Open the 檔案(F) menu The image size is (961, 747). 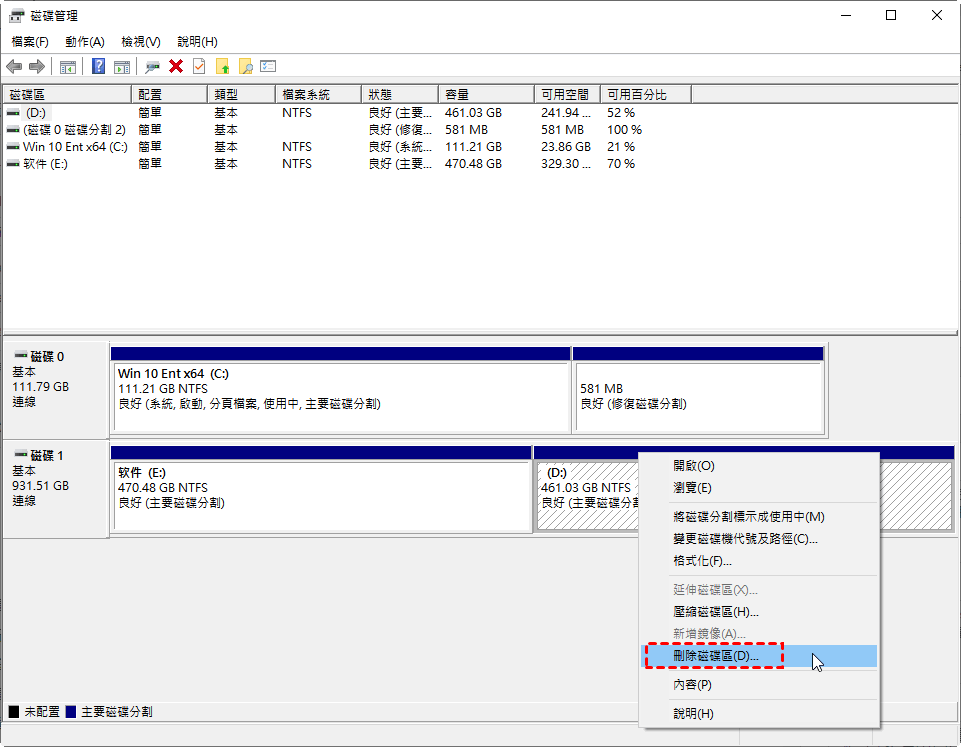(30, 41)
